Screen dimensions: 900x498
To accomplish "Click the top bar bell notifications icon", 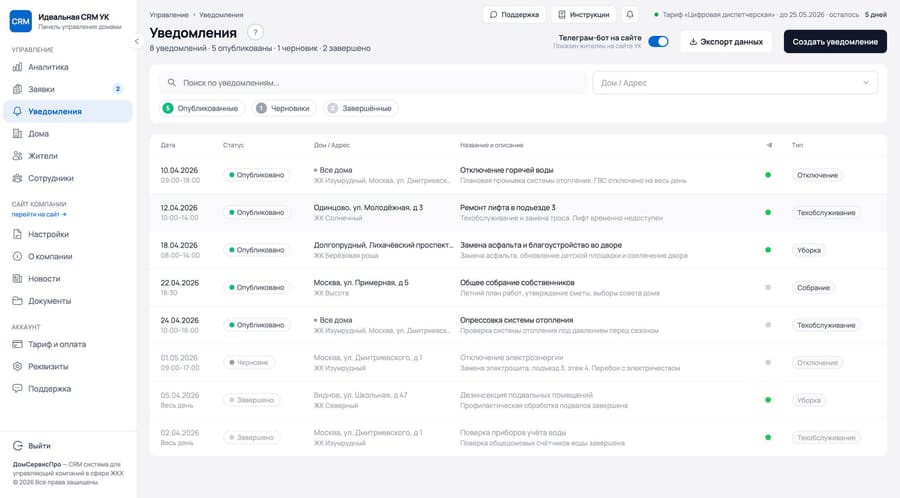I will [630, 14].
